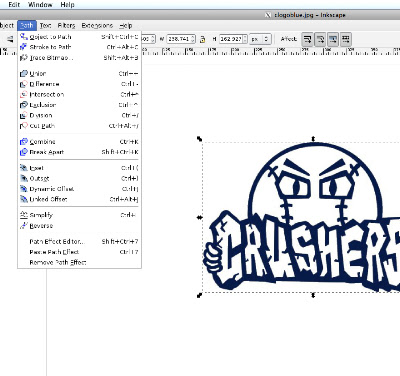Image resolution: width=400 pixels, height=376 pixels.
Task: Click the Exclusion icon in menu
Action: point(24,105)
